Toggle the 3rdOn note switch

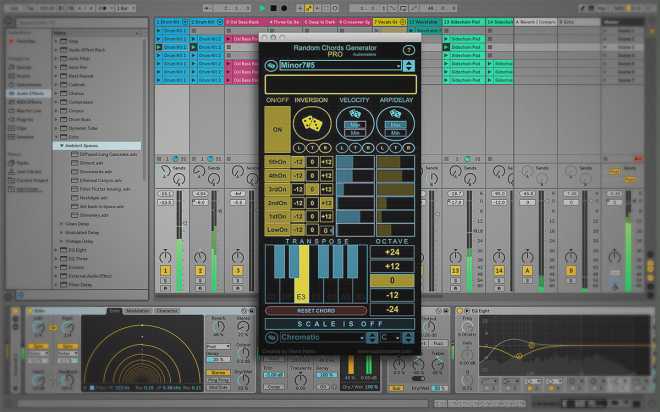pyautogui.click(x=277, y=189)
